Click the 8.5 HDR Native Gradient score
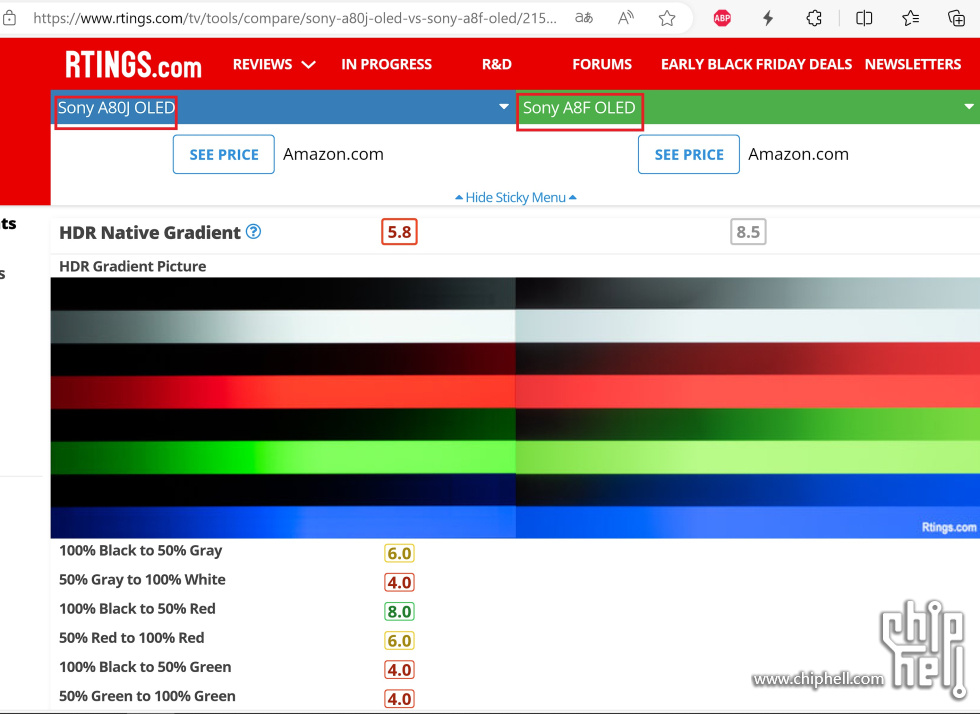The image size is (980, 714). pos(748,232)
